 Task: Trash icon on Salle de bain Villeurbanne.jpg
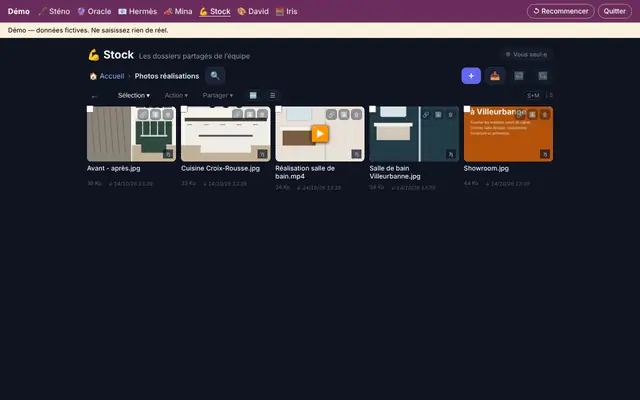[x=451, y=115]
